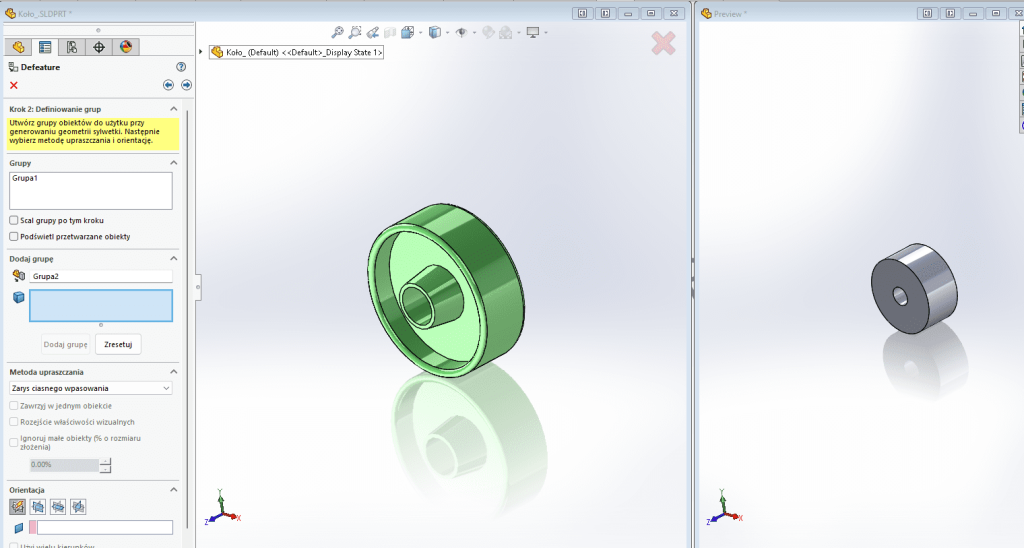Collapse the Orientacja section chevron
Image resolution: width=1024 pixels, height=548 pixels.
173,490
